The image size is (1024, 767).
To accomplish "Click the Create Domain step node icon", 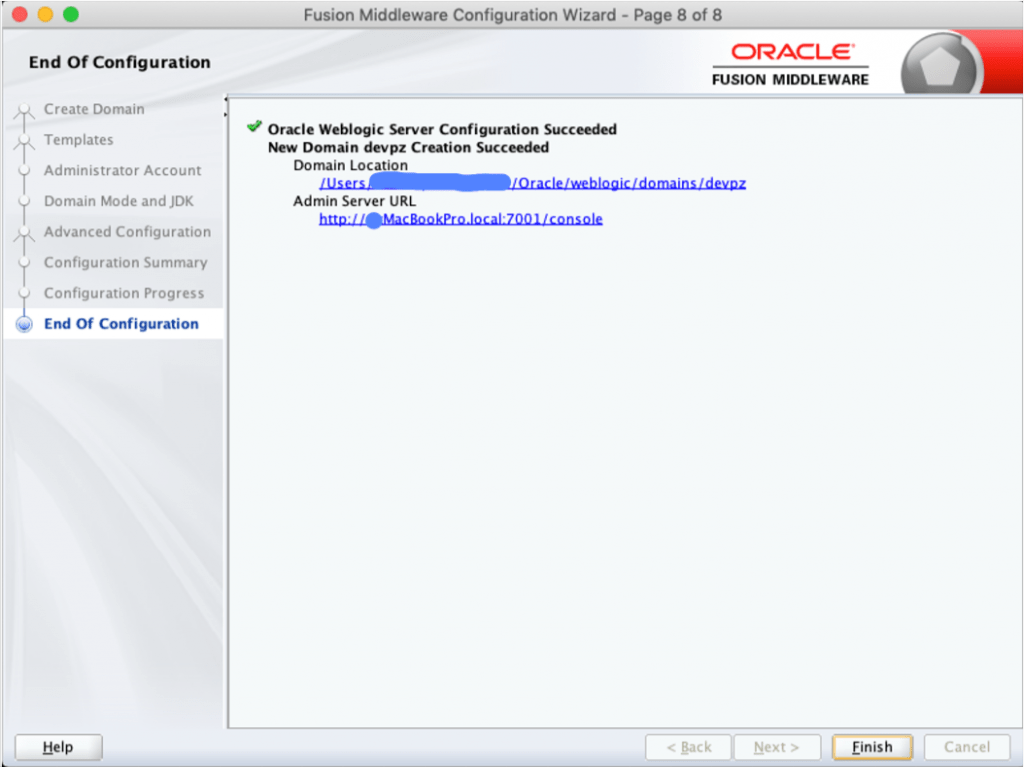I will (24, 110).
